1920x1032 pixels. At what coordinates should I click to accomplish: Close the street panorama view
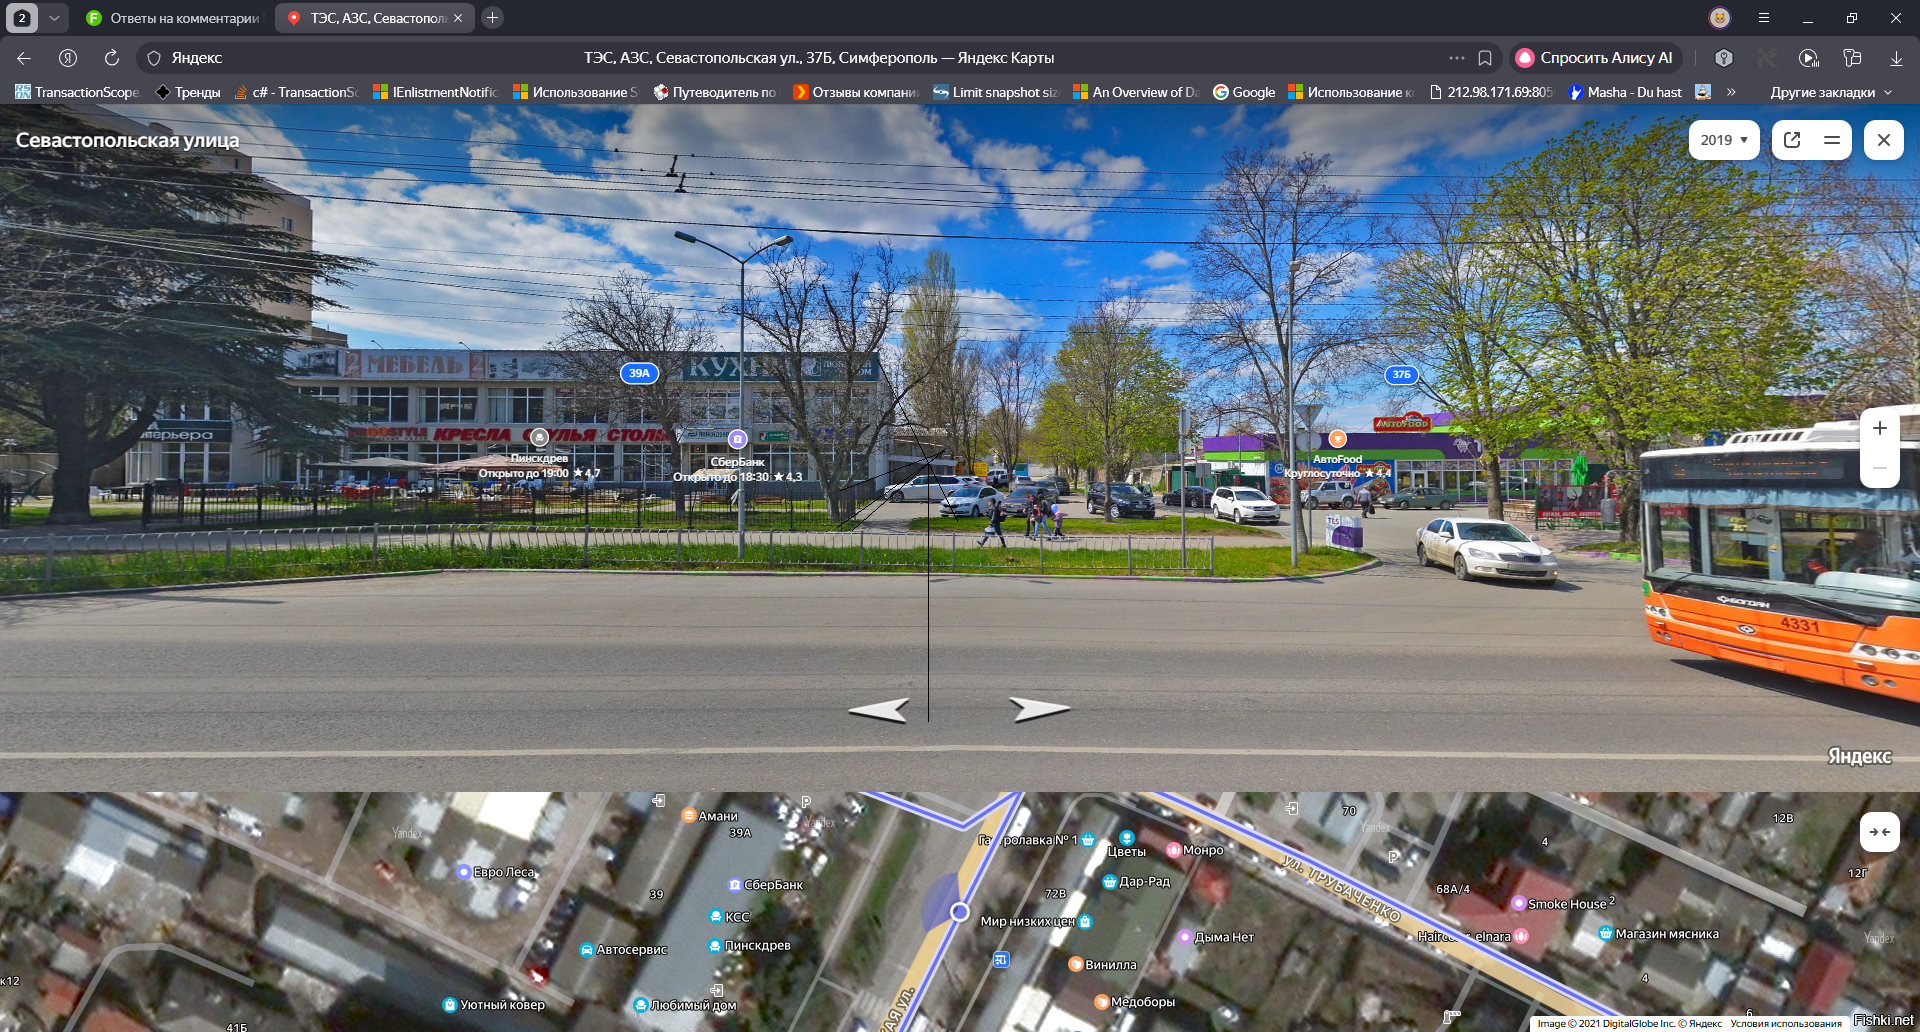[1884, 140]
